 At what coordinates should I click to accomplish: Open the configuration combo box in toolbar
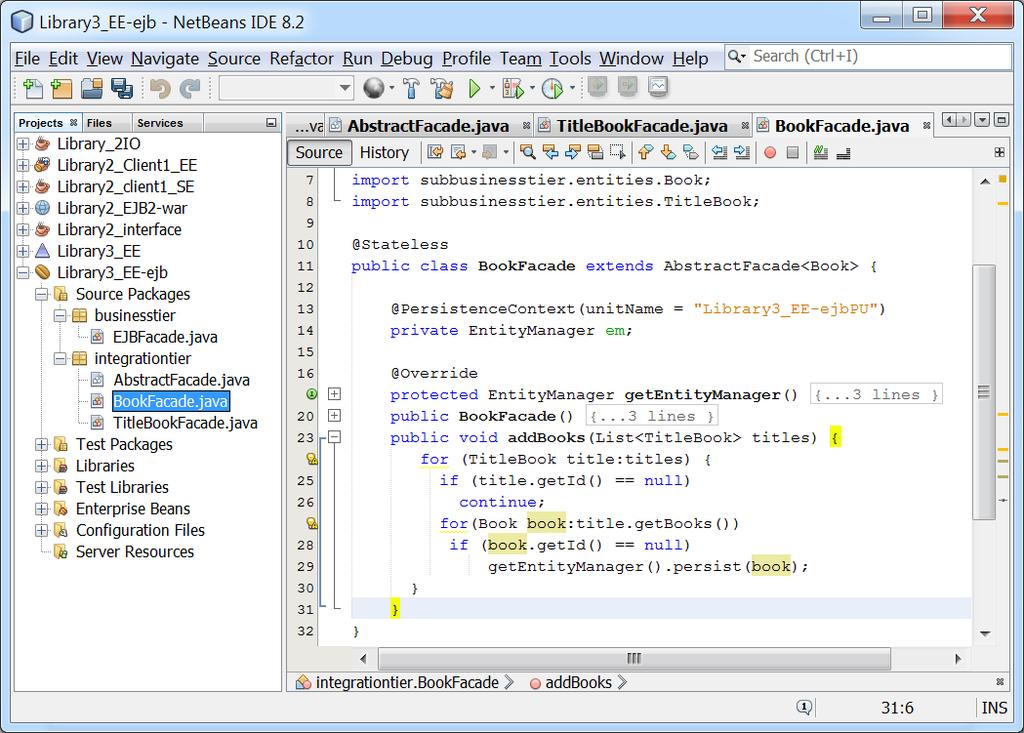[286, 88]
